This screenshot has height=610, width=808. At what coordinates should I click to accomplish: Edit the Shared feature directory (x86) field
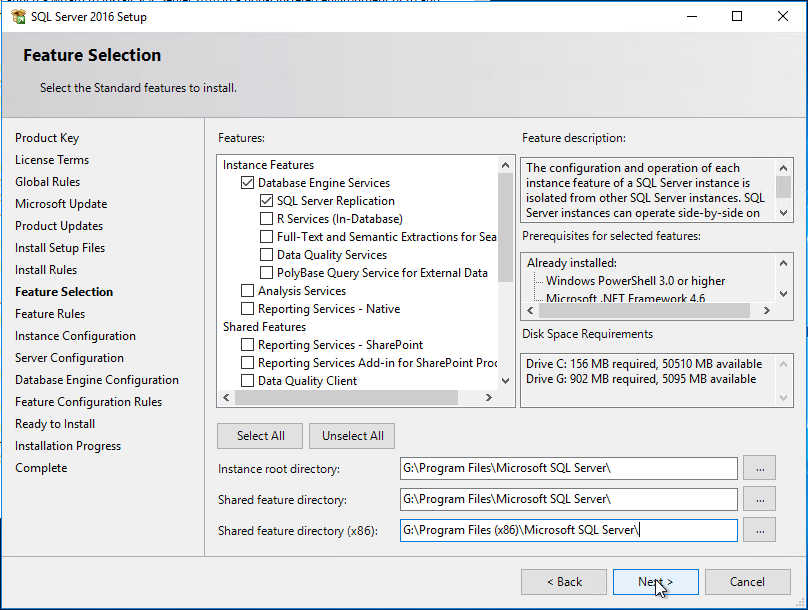coord(568,530)
